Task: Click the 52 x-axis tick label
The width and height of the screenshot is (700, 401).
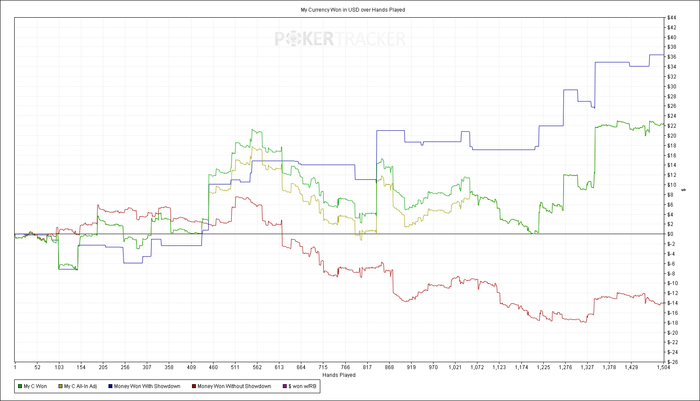Action: (37, 368)
